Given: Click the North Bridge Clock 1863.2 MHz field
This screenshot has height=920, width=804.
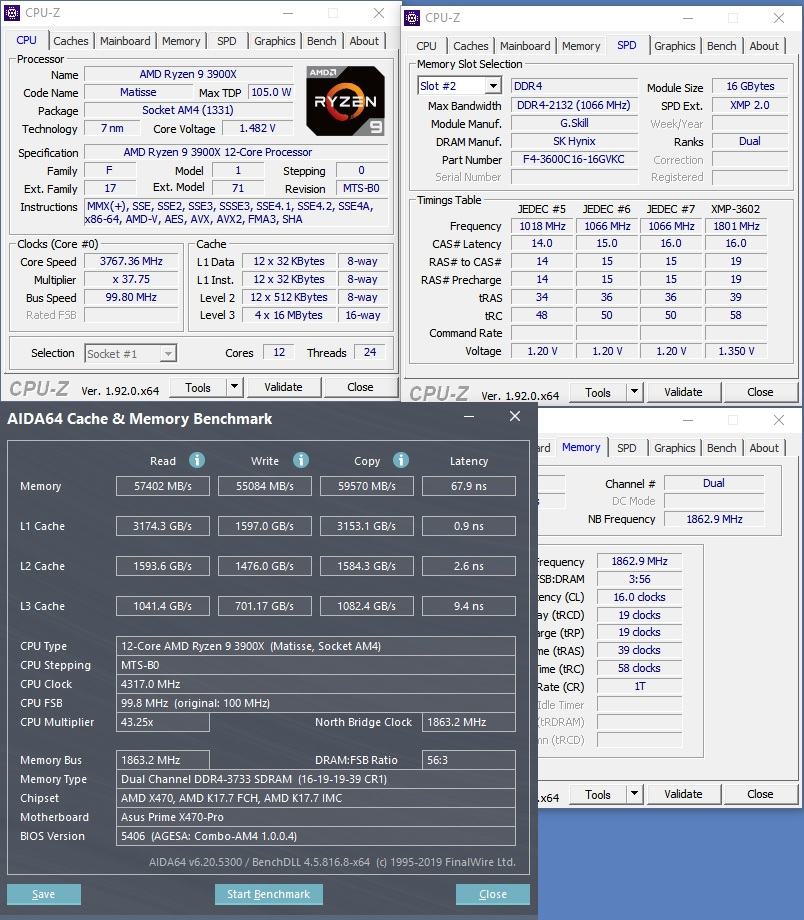Looking at the screenshot, I should click(468, 722).
